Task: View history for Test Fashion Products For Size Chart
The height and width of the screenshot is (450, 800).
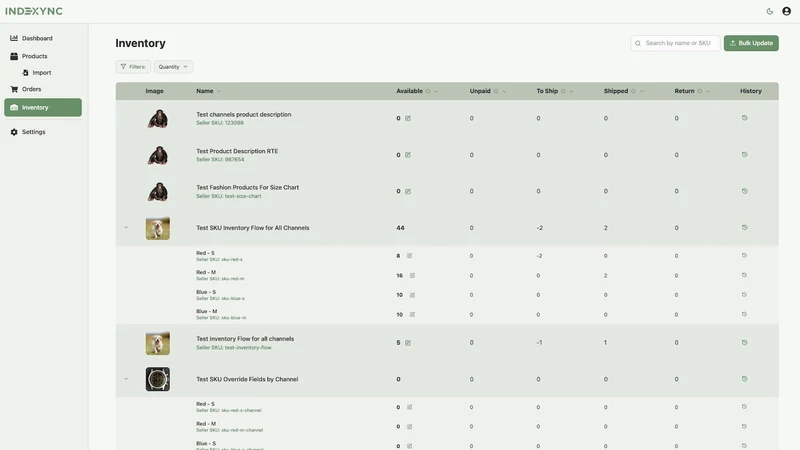Action: coord(744,191)
